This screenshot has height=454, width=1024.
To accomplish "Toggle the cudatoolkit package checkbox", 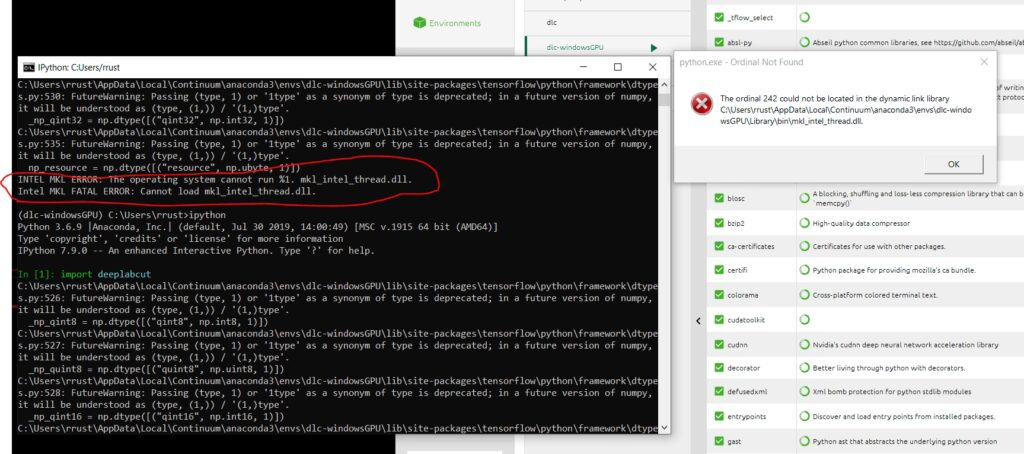I will pos(718,320).
